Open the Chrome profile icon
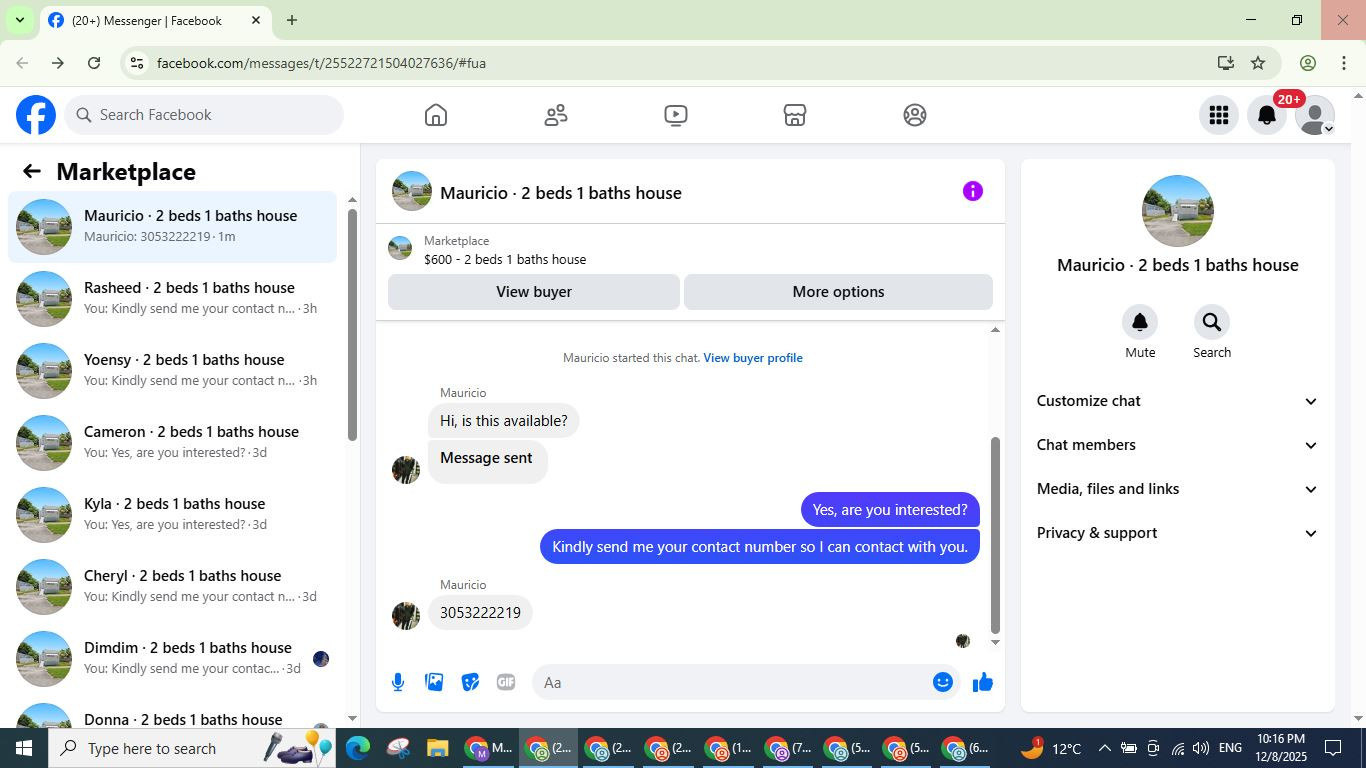 click(1307, 63)
